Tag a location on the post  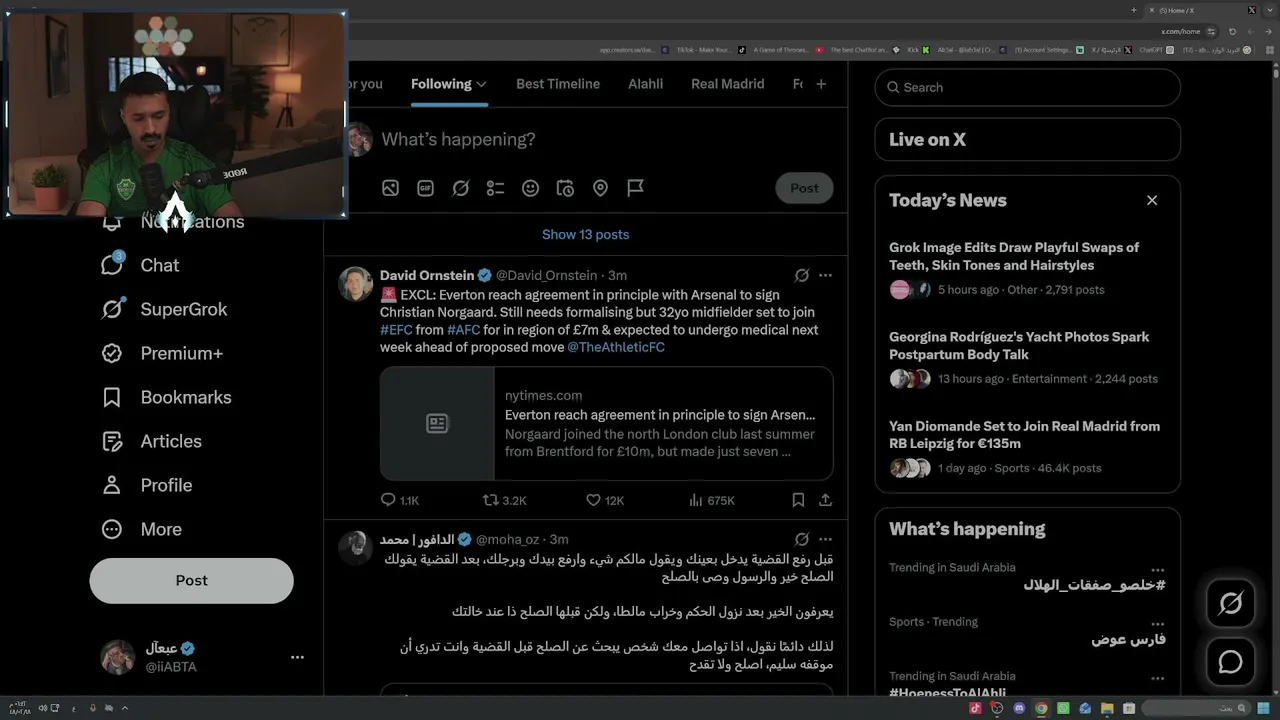(600, 188)
